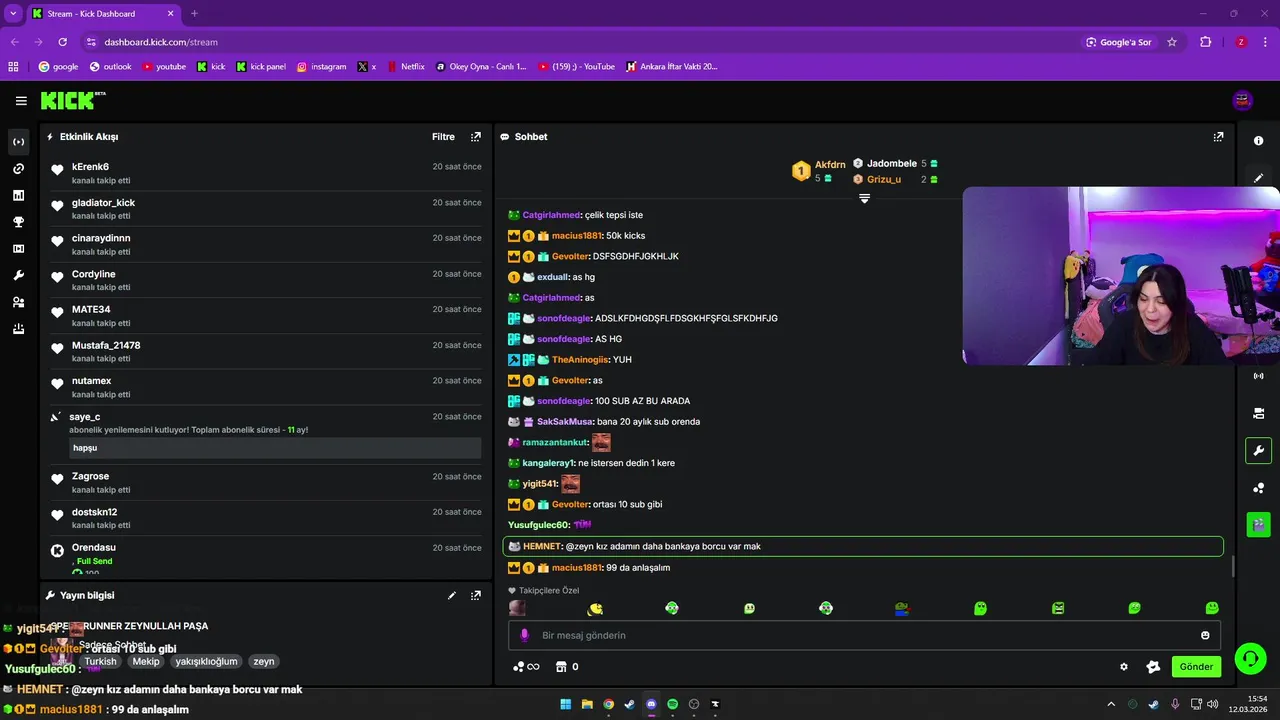Open kErenk6 follow activity entry

pos(265,173)
